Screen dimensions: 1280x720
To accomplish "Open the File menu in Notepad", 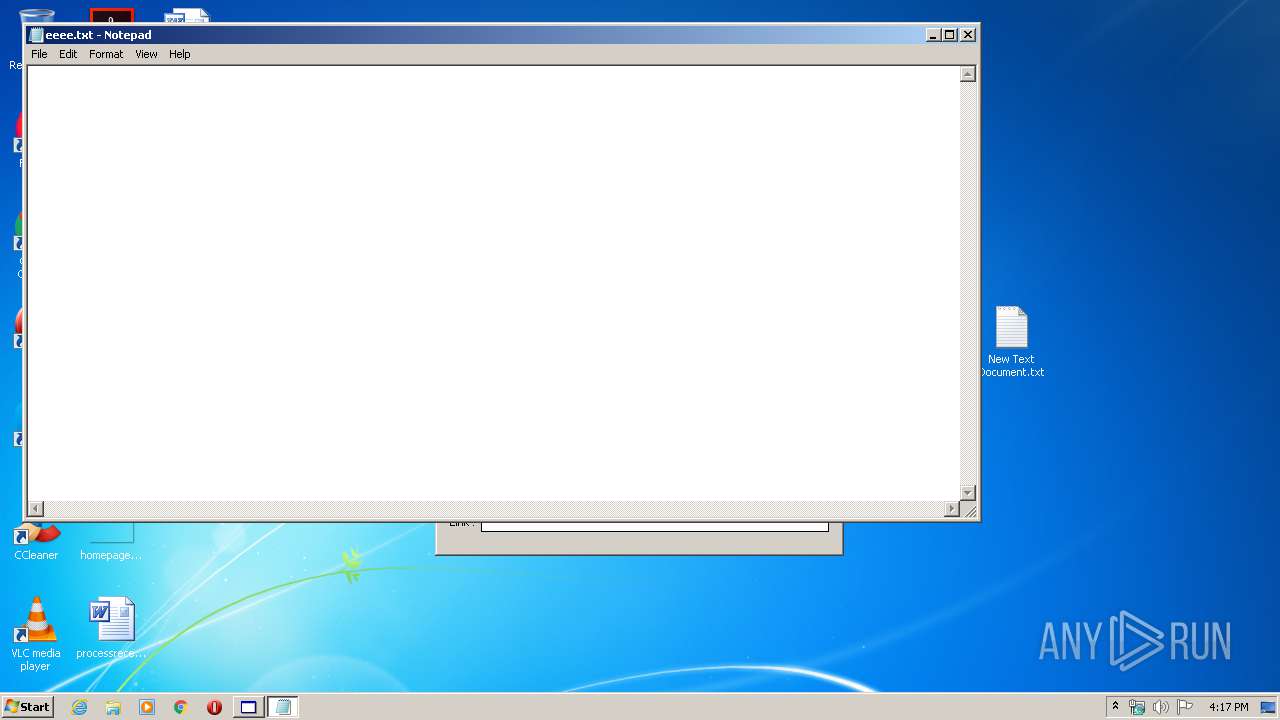I will pyautogui.click(x=39, y=54).
